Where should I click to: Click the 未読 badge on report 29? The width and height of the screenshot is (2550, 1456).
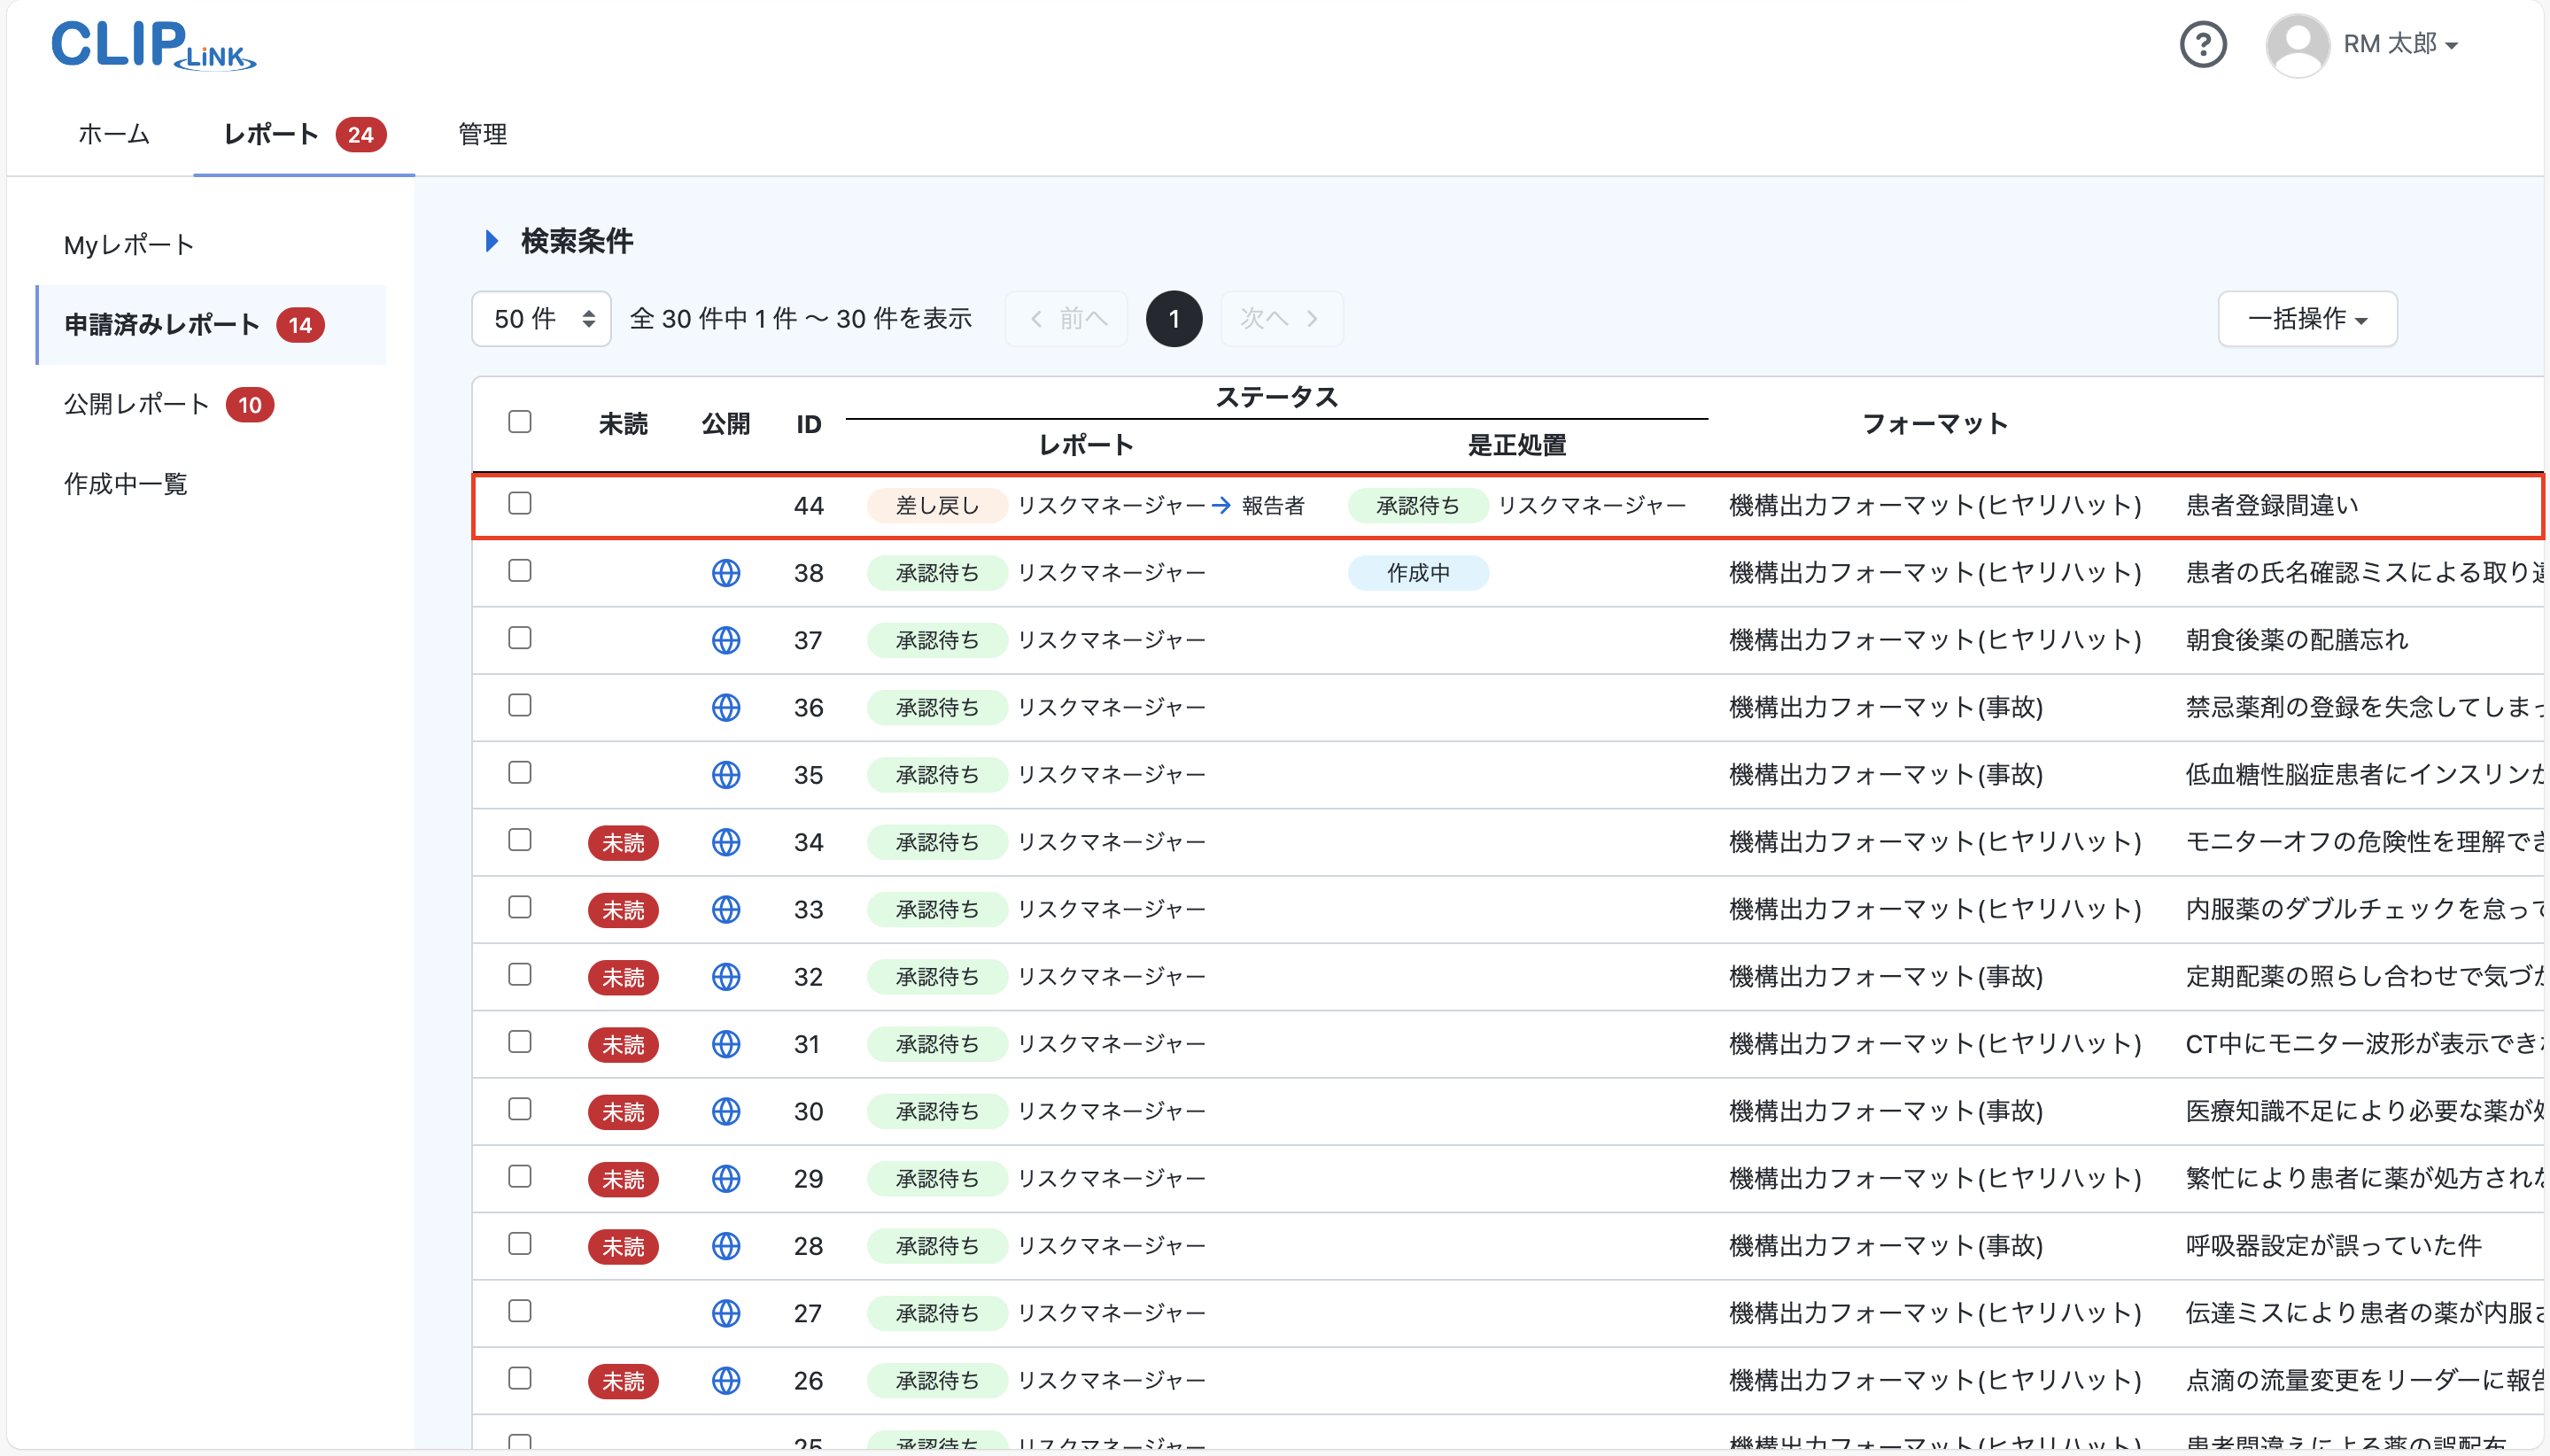coord(623,1179)
